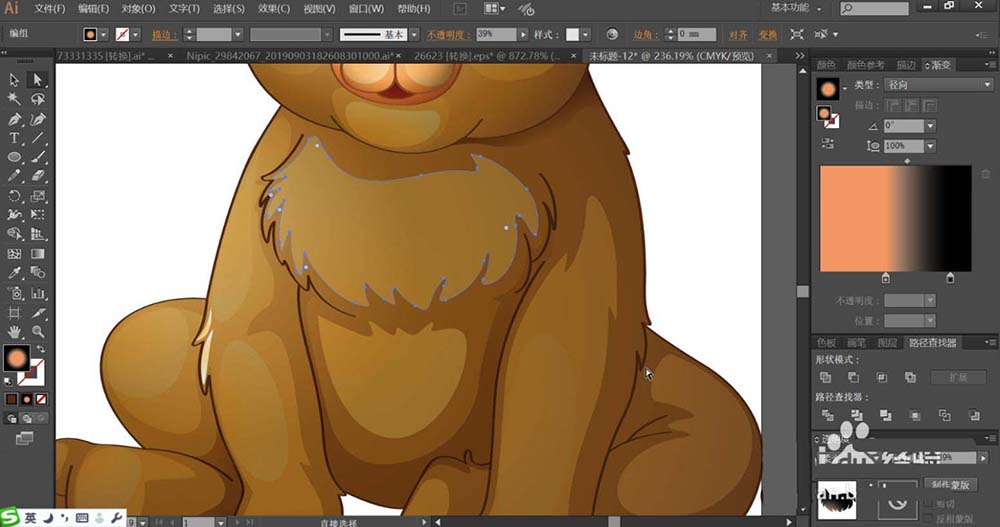The height and width of the screenshot is (527, 1000).
Task: Select the Free Transform tool
Action: point(38,215)
